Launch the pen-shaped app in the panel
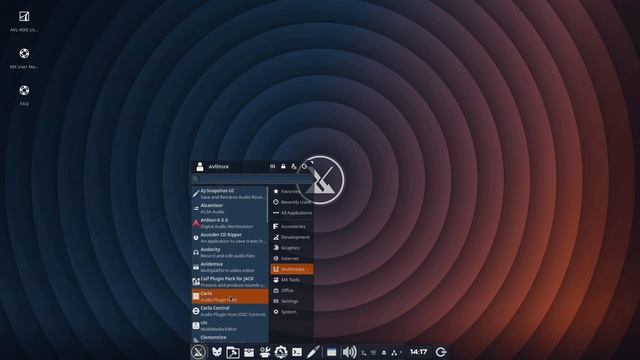 tap(313, 352)
